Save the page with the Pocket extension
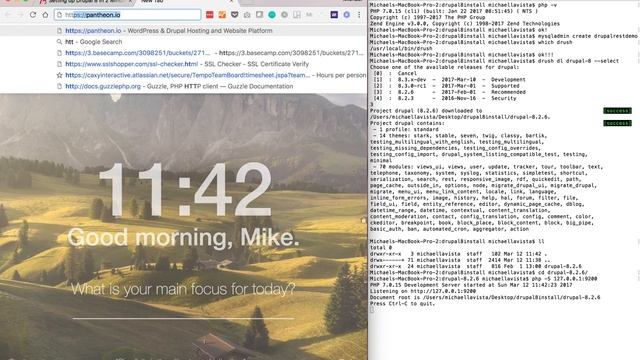This screenshot has width=640, height=360. coord(235,15)
